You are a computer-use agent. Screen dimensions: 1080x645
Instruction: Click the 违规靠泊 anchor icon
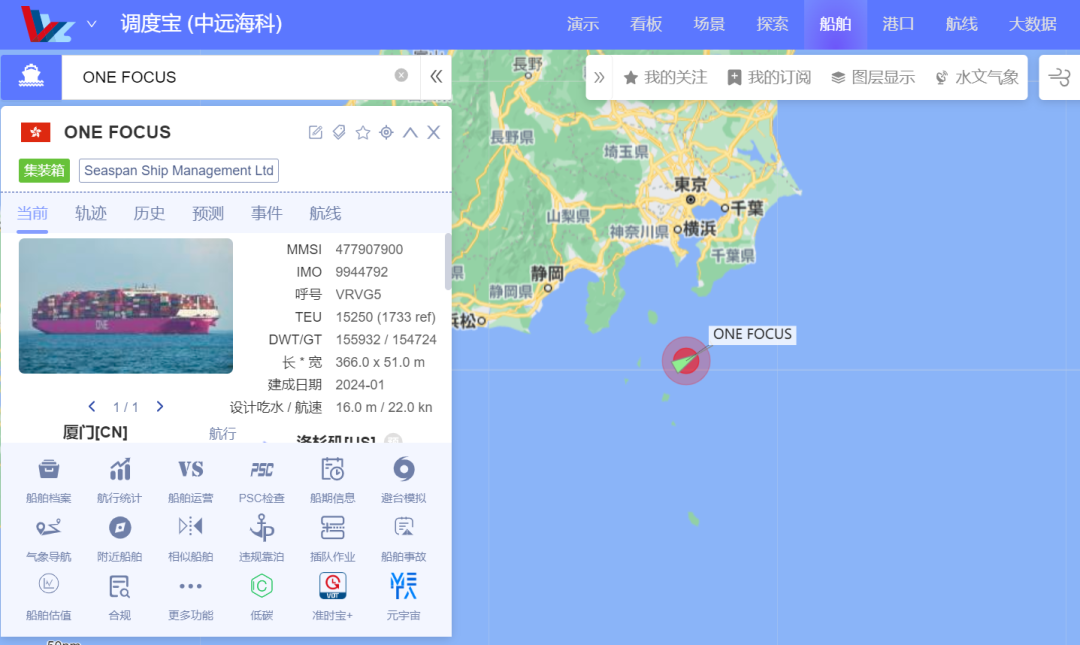[x=262, y=529]
